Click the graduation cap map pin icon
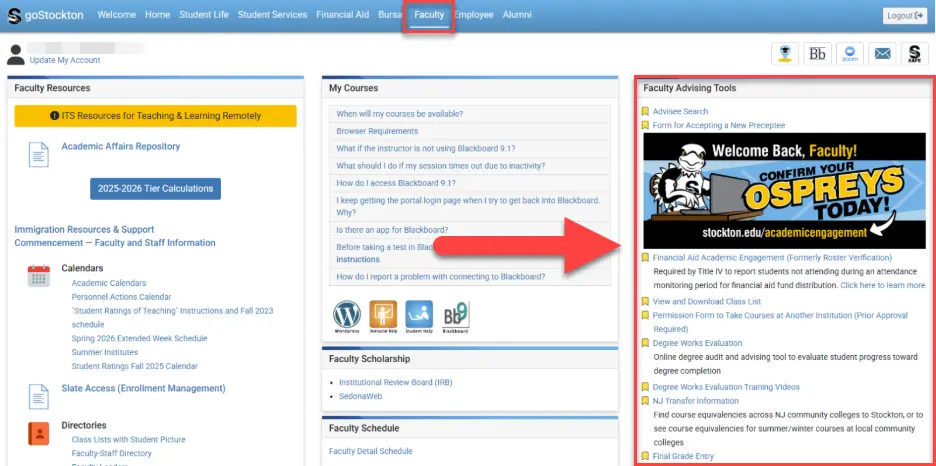Screen dimensions: 936x466 pos(785,54)
